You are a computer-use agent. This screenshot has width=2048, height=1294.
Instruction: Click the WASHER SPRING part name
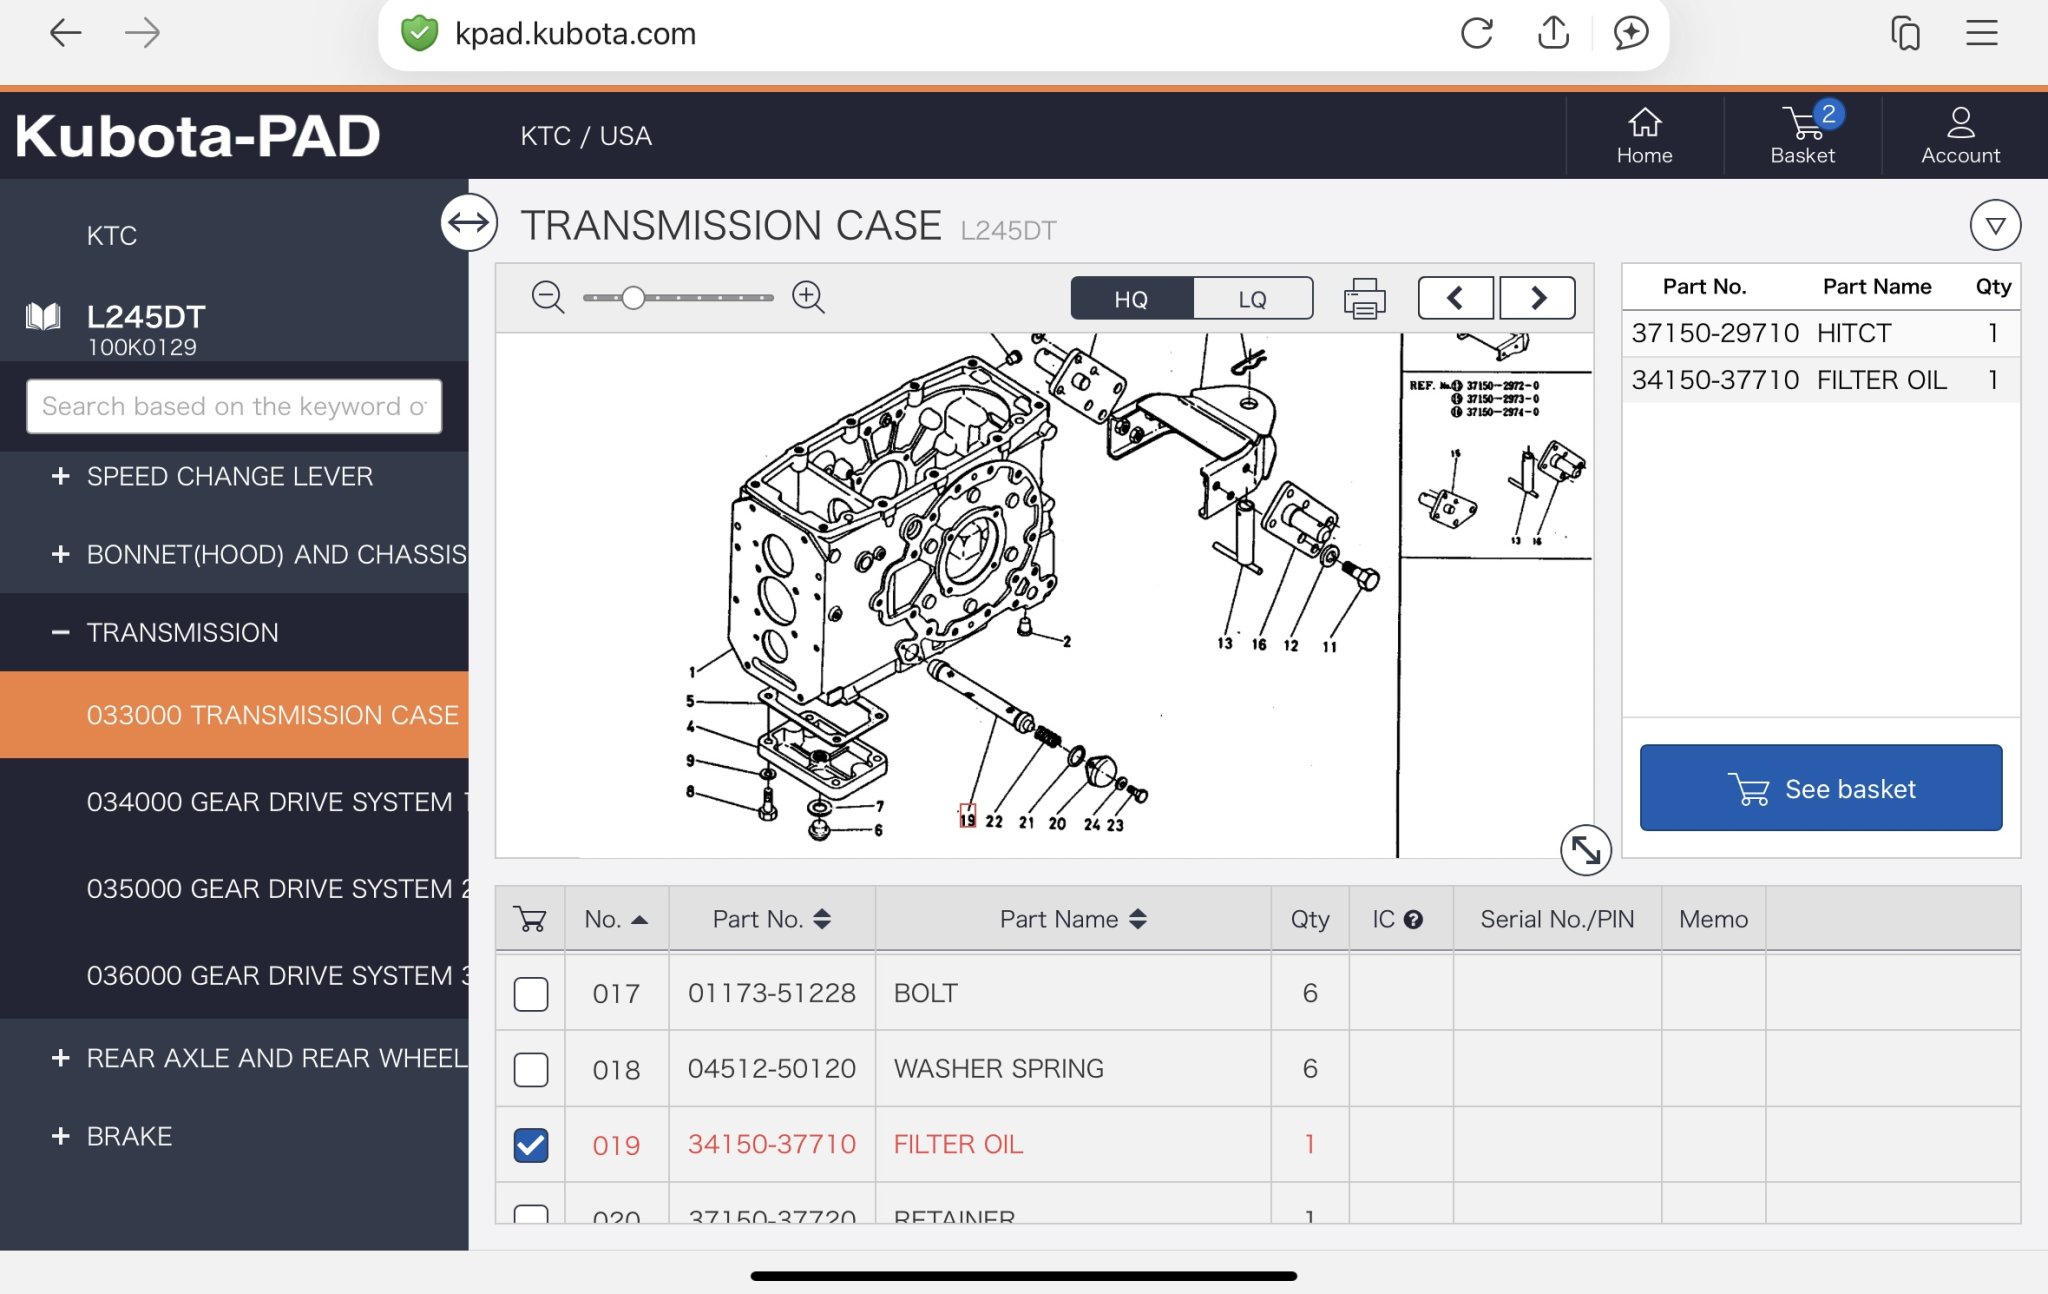click(998, 1069)
